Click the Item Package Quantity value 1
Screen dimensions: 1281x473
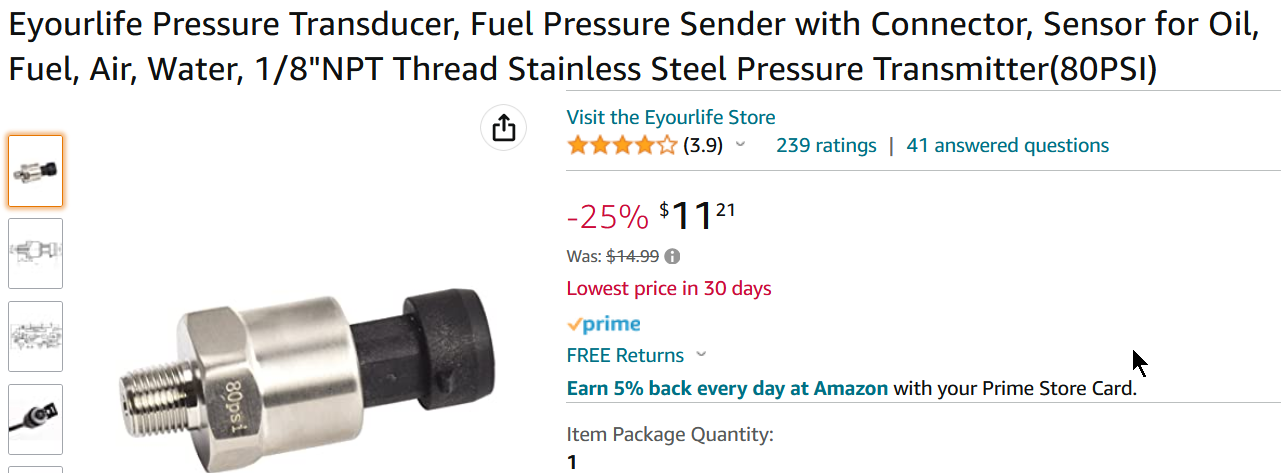pos(572,463)
